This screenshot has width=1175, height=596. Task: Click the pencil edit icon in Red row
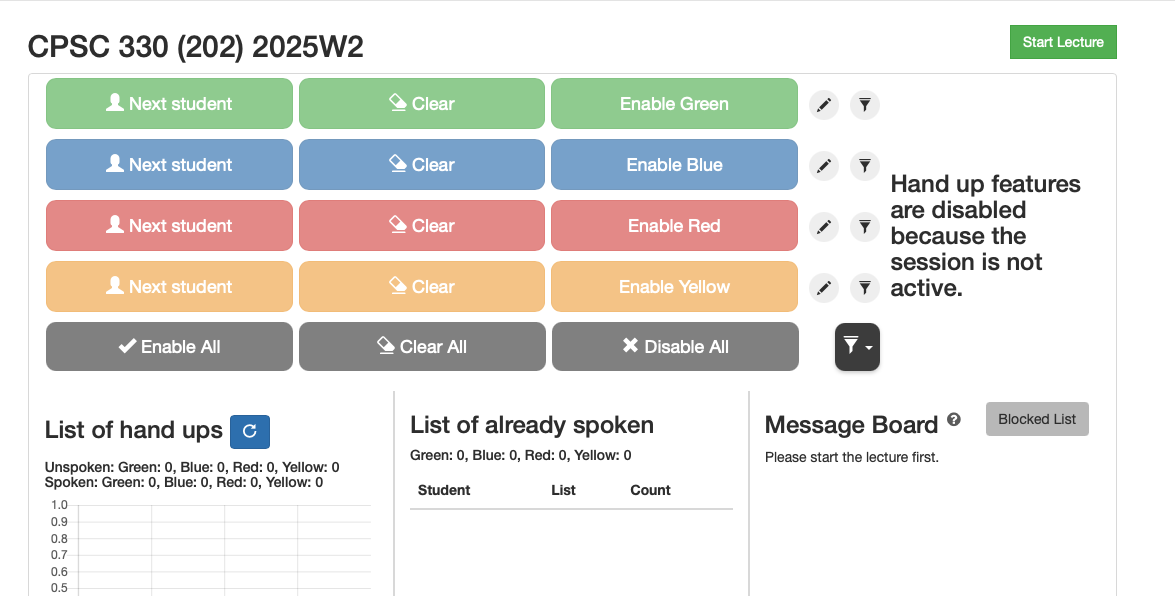point(823,227)
